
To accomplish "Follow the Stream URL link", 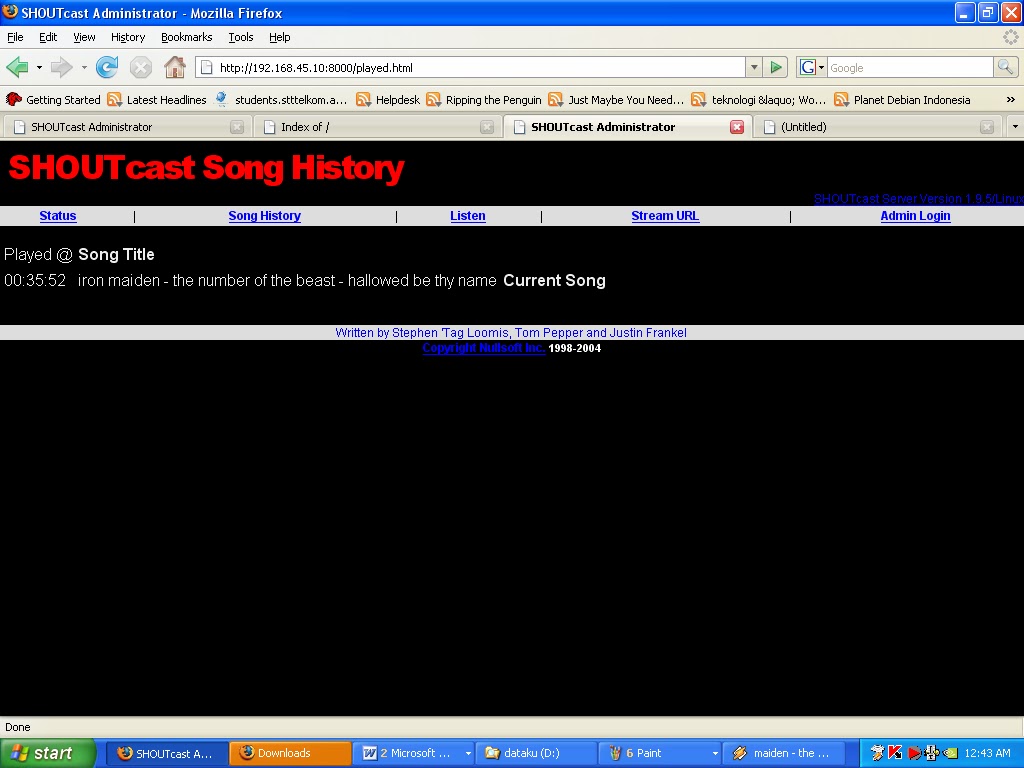I will [x=665, y=216].
